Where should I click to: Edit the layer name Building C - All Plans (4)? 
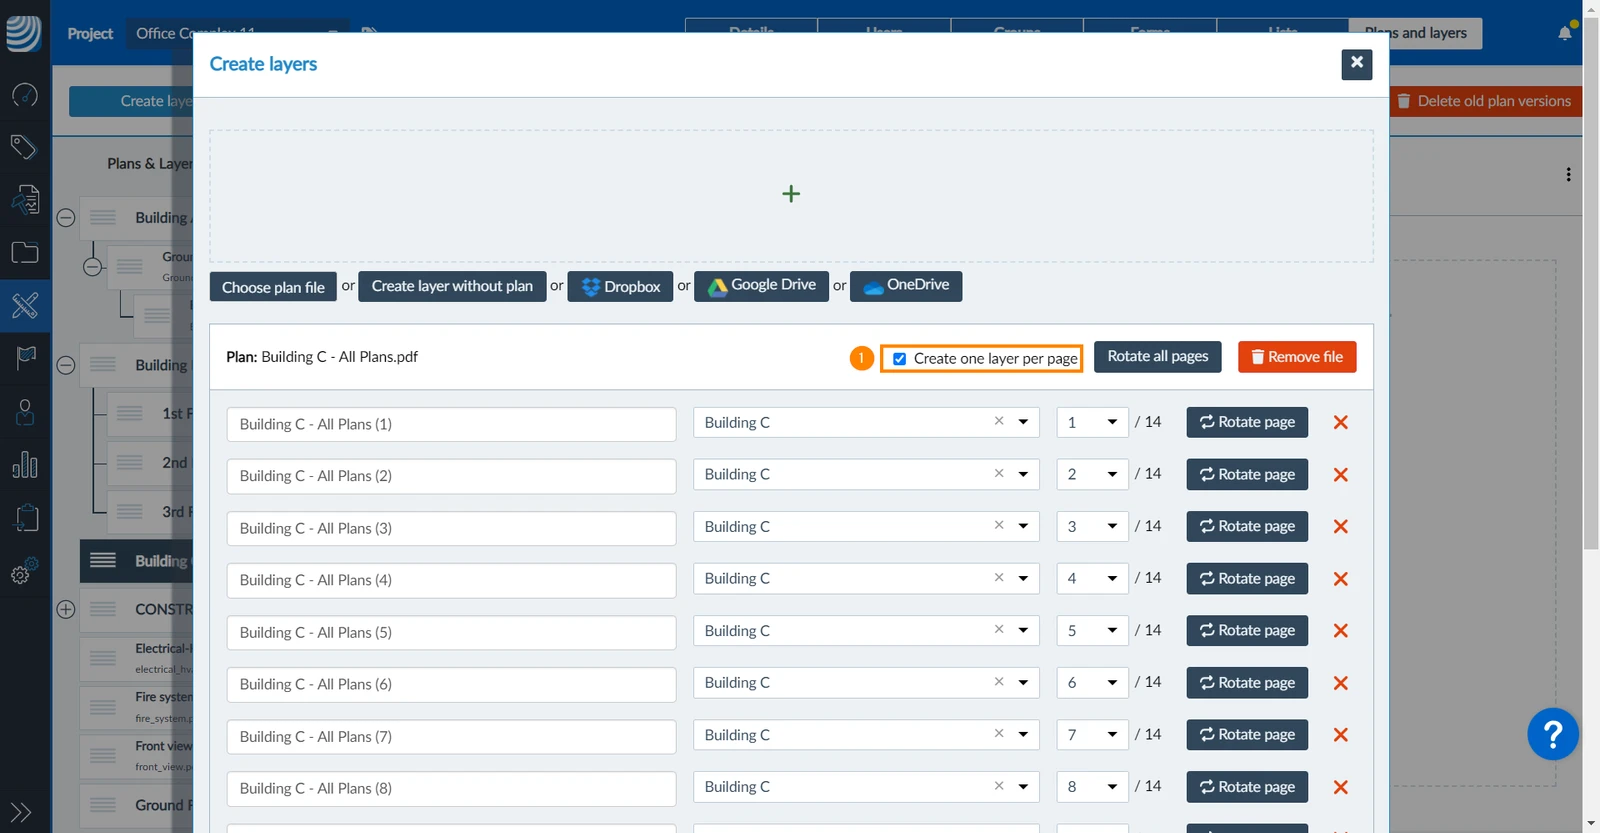tap(451, 580)
